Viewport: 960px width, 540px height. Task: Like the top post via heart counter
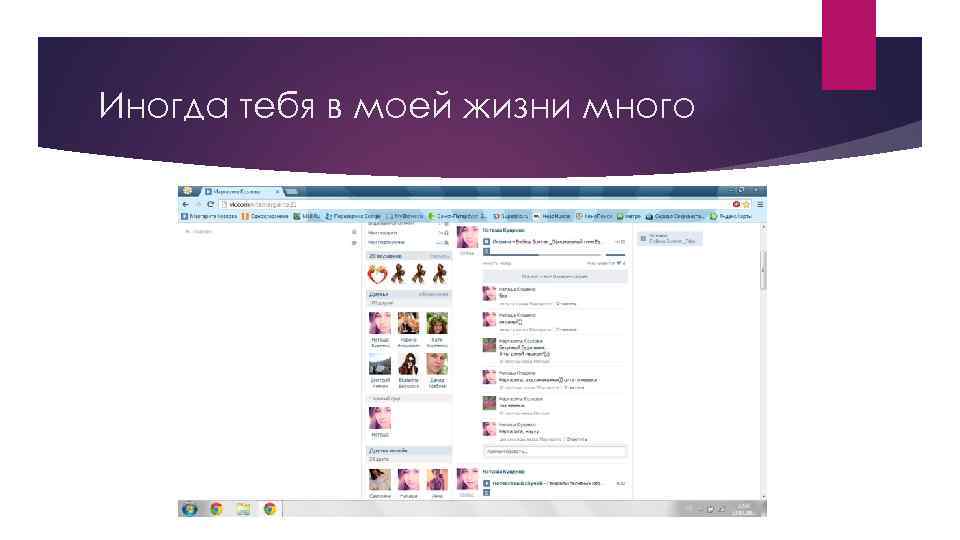pyautogui.click(x=620, y=263)
